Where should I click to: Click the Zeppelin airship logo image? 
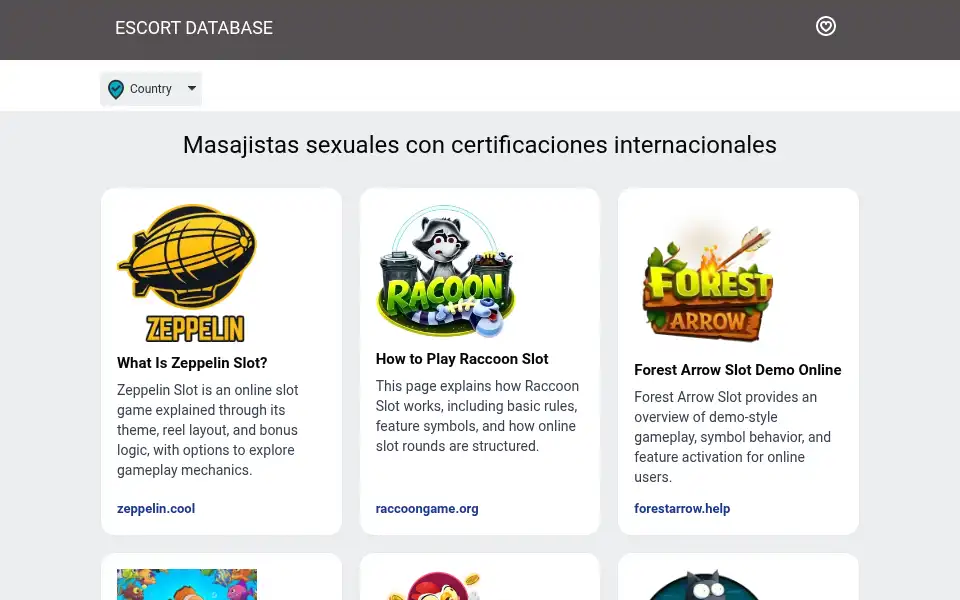(x=187, y=273)
